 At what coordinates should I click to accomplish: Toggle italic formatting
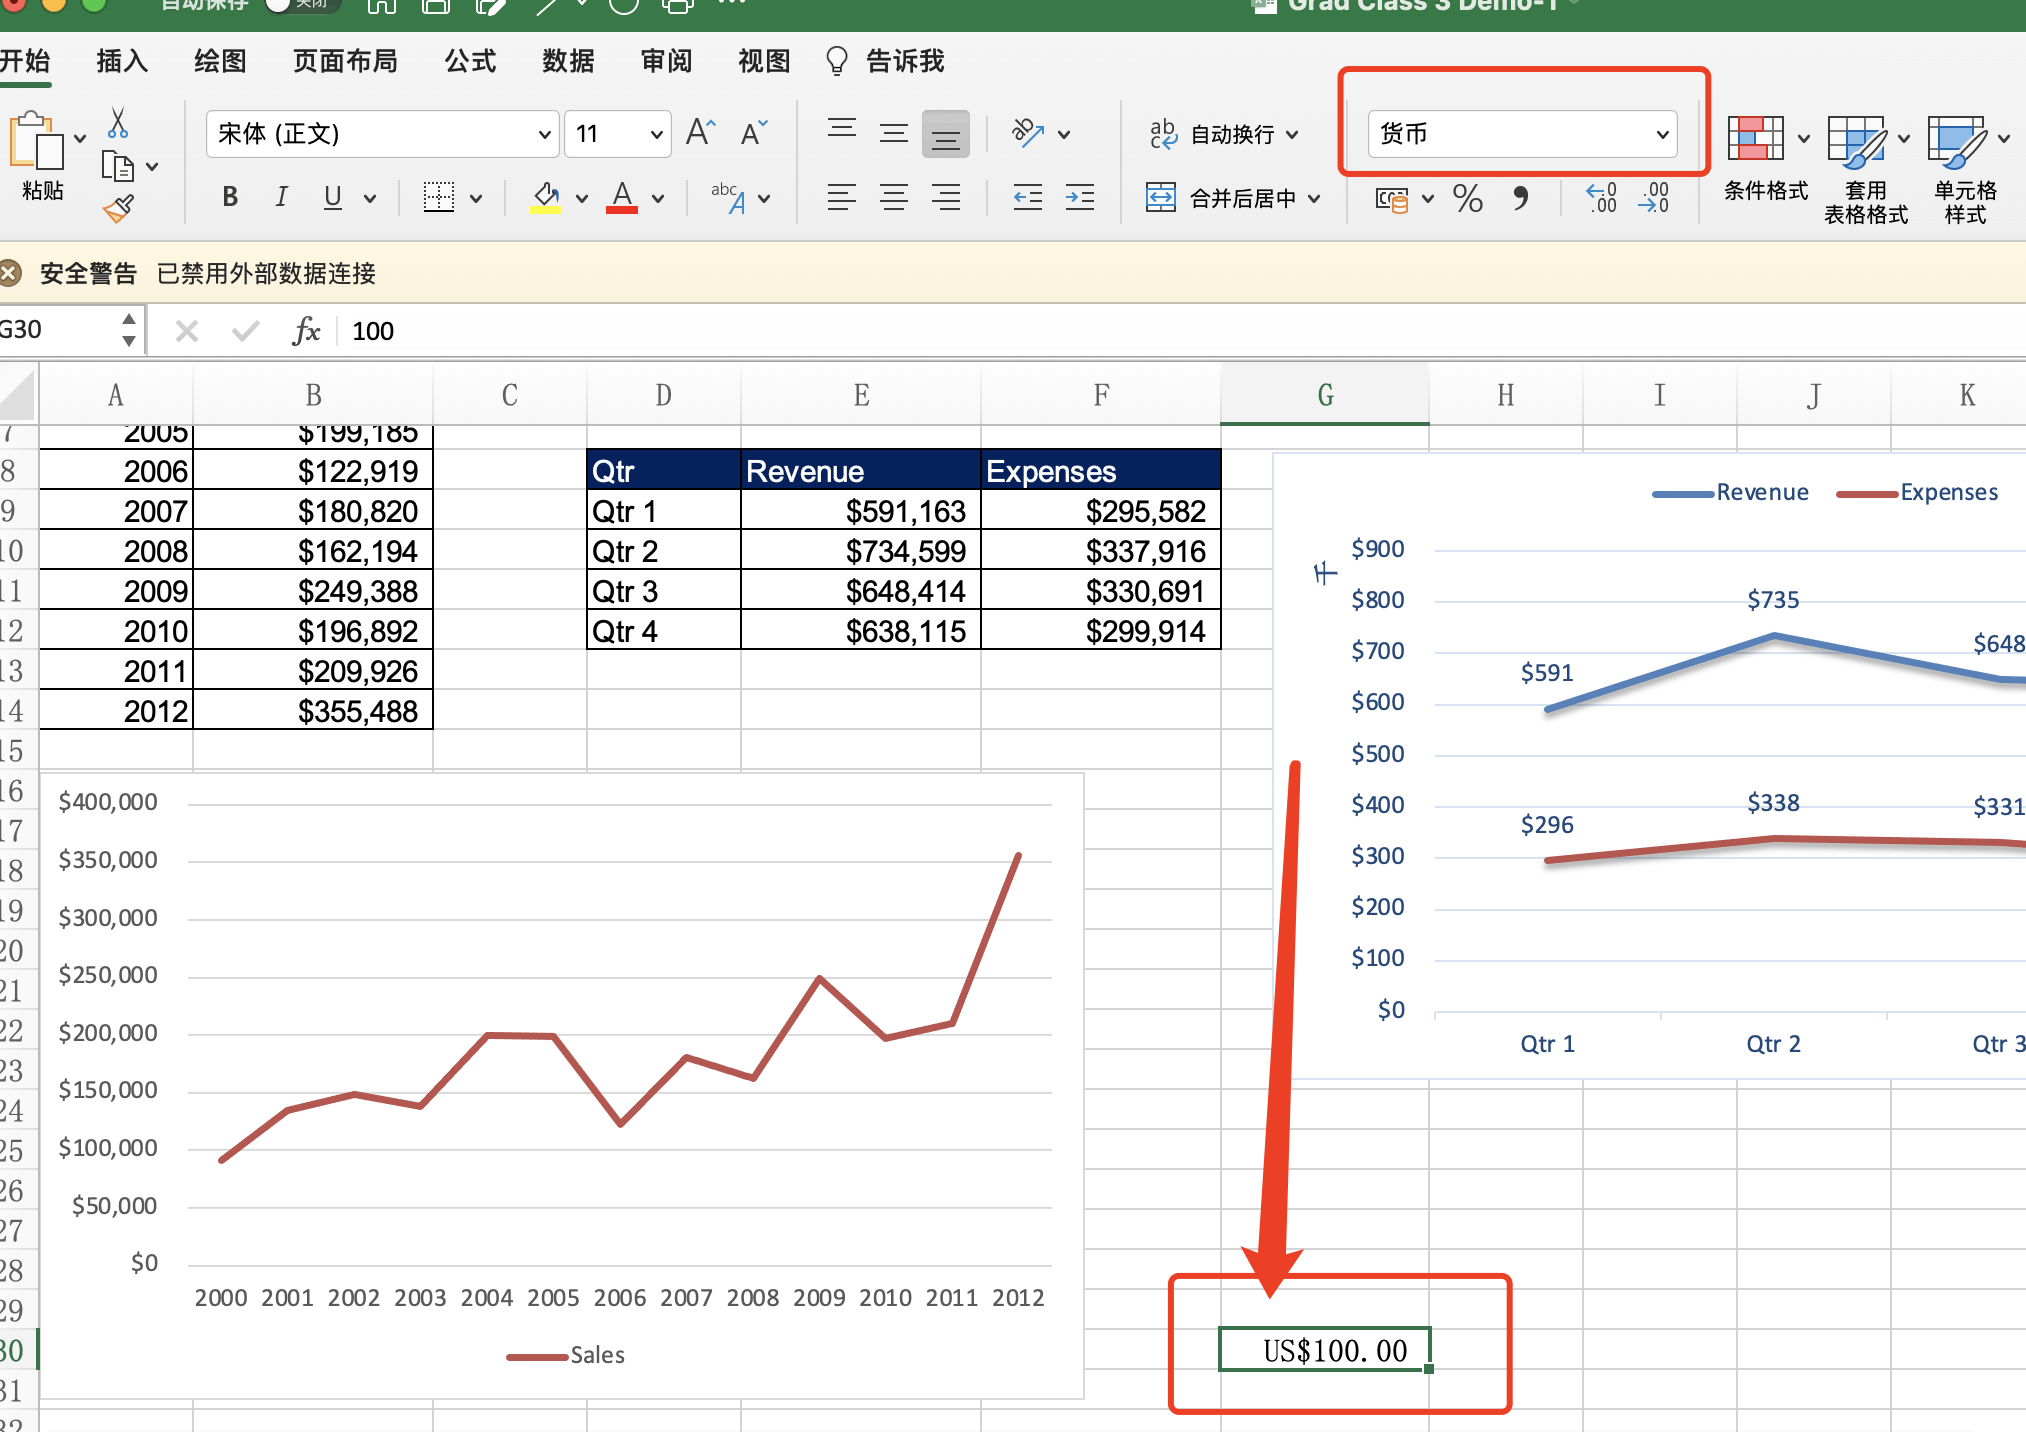(x=281, y=198)
